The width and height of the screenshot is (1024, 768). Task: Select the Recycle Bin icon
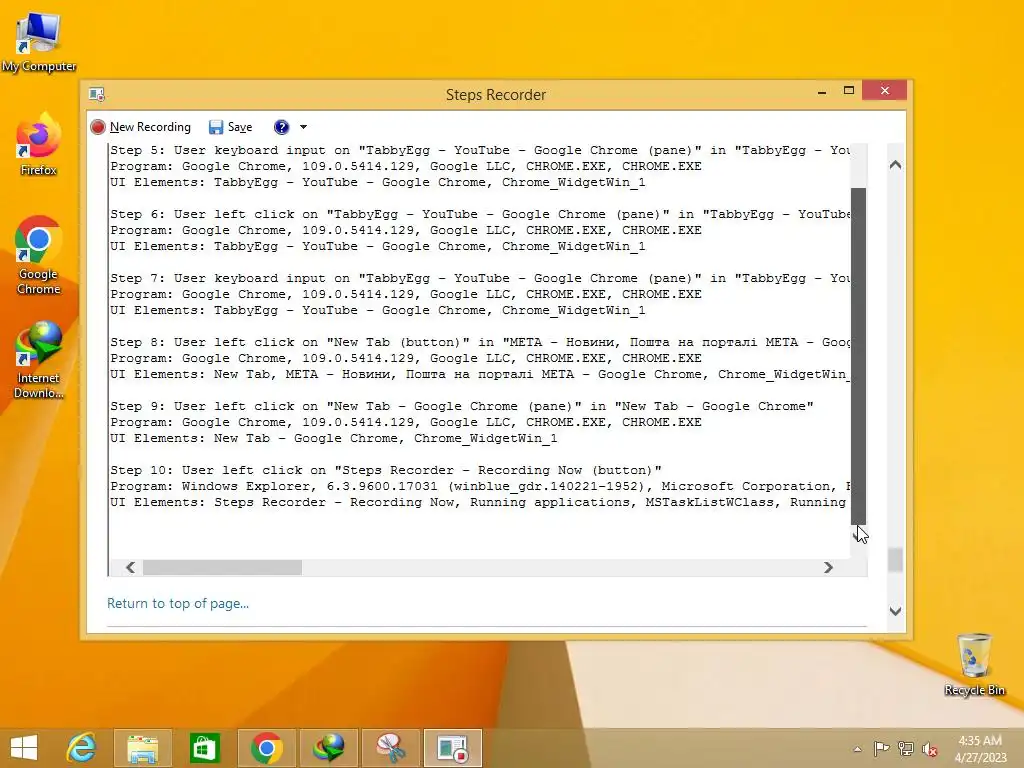974,664
